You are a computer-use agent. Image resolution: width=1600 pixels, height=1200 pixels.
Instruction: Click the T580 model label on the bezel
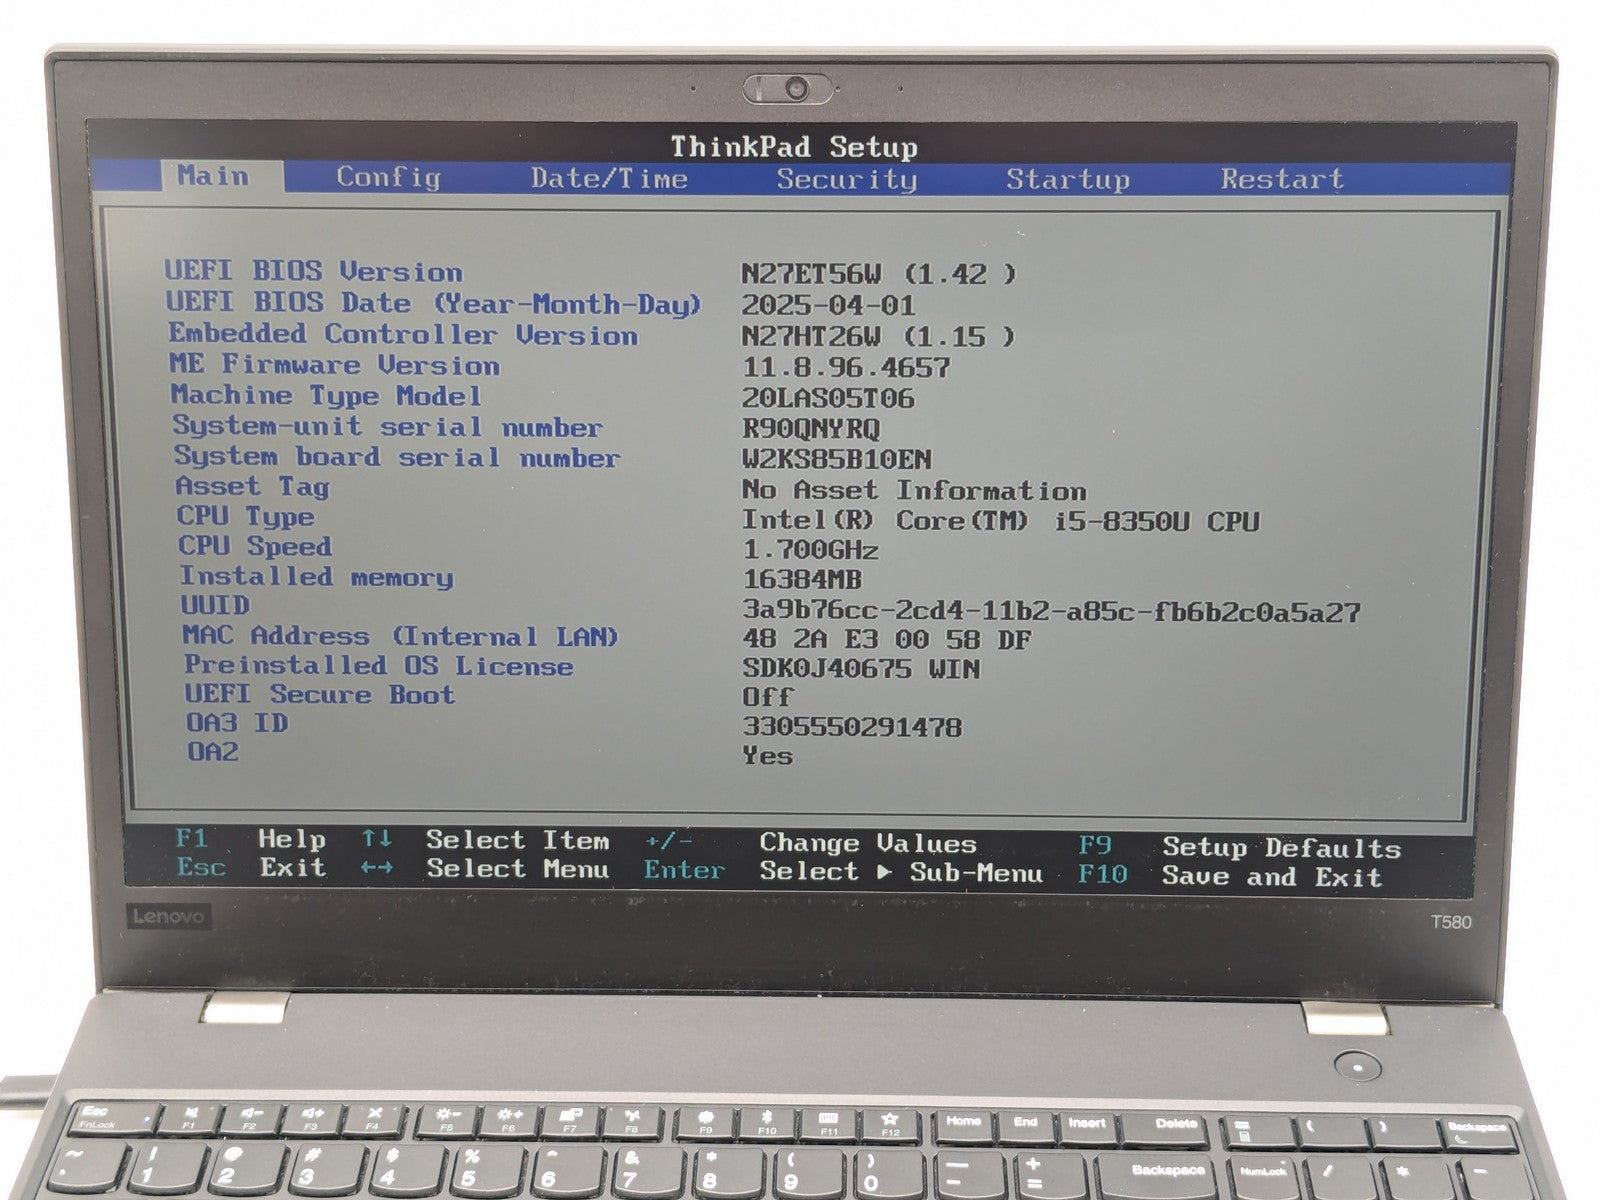coord(1451,922)
